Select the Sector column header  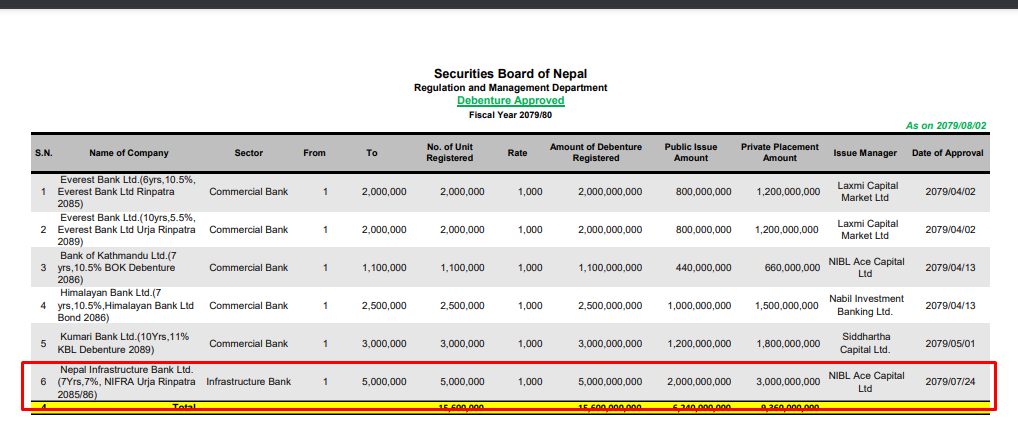[249, 153]
